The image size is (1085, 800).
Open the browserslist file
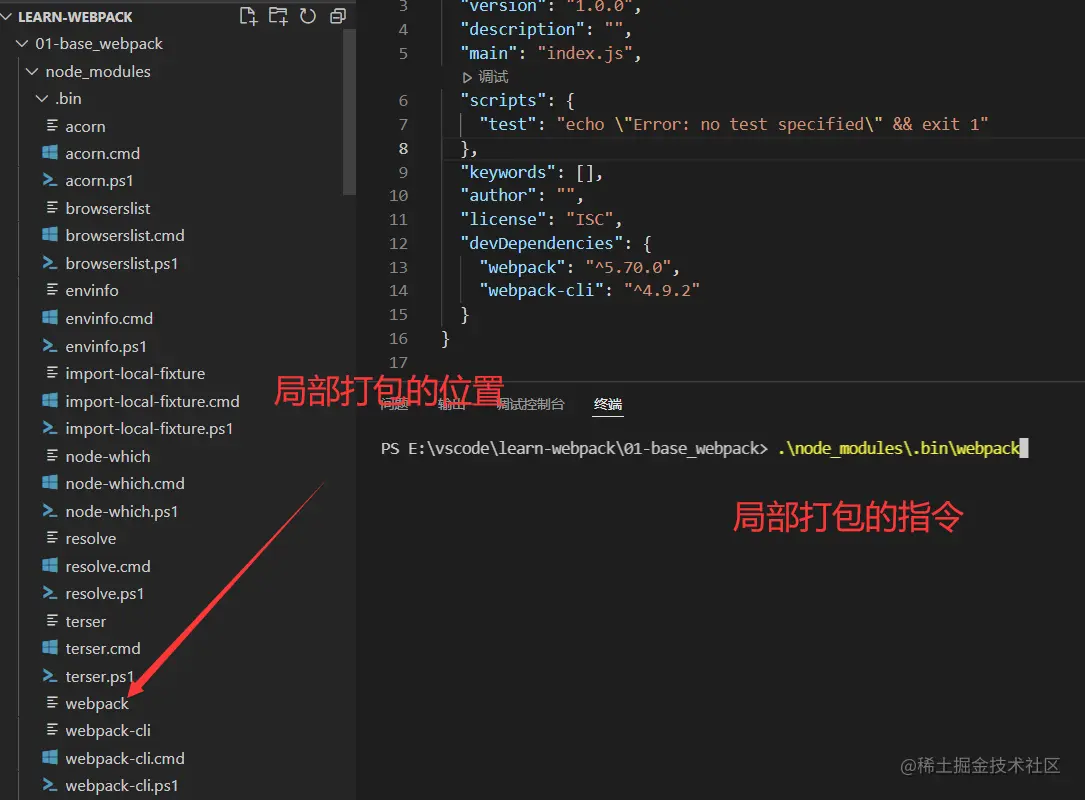[107, 208]
